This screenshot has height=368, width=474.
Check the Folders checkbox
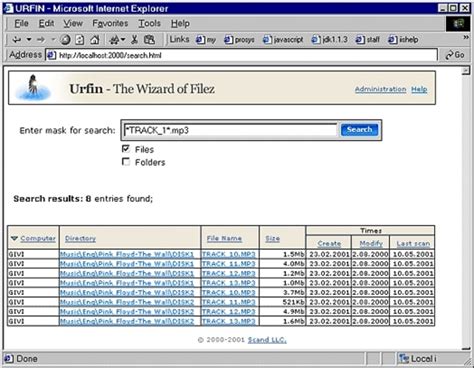click(x=126, y=162)
